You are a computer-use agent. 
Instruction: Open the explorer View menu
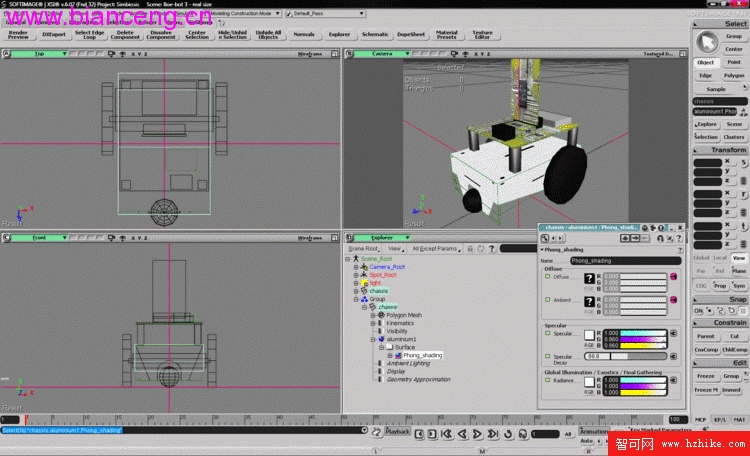click(395, 249)
